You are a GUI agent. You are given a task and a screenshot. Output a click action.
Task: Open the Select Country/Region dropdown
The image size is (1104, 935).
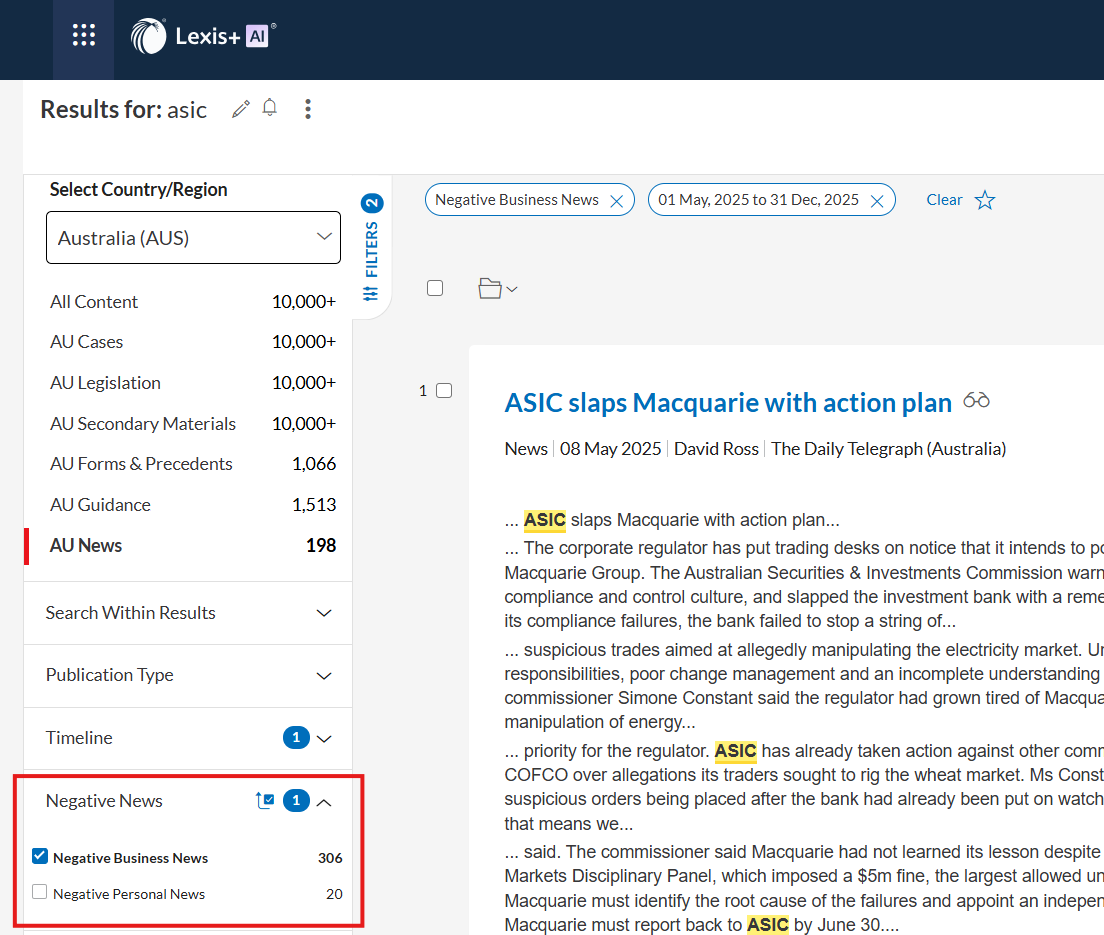pos(194,238)
